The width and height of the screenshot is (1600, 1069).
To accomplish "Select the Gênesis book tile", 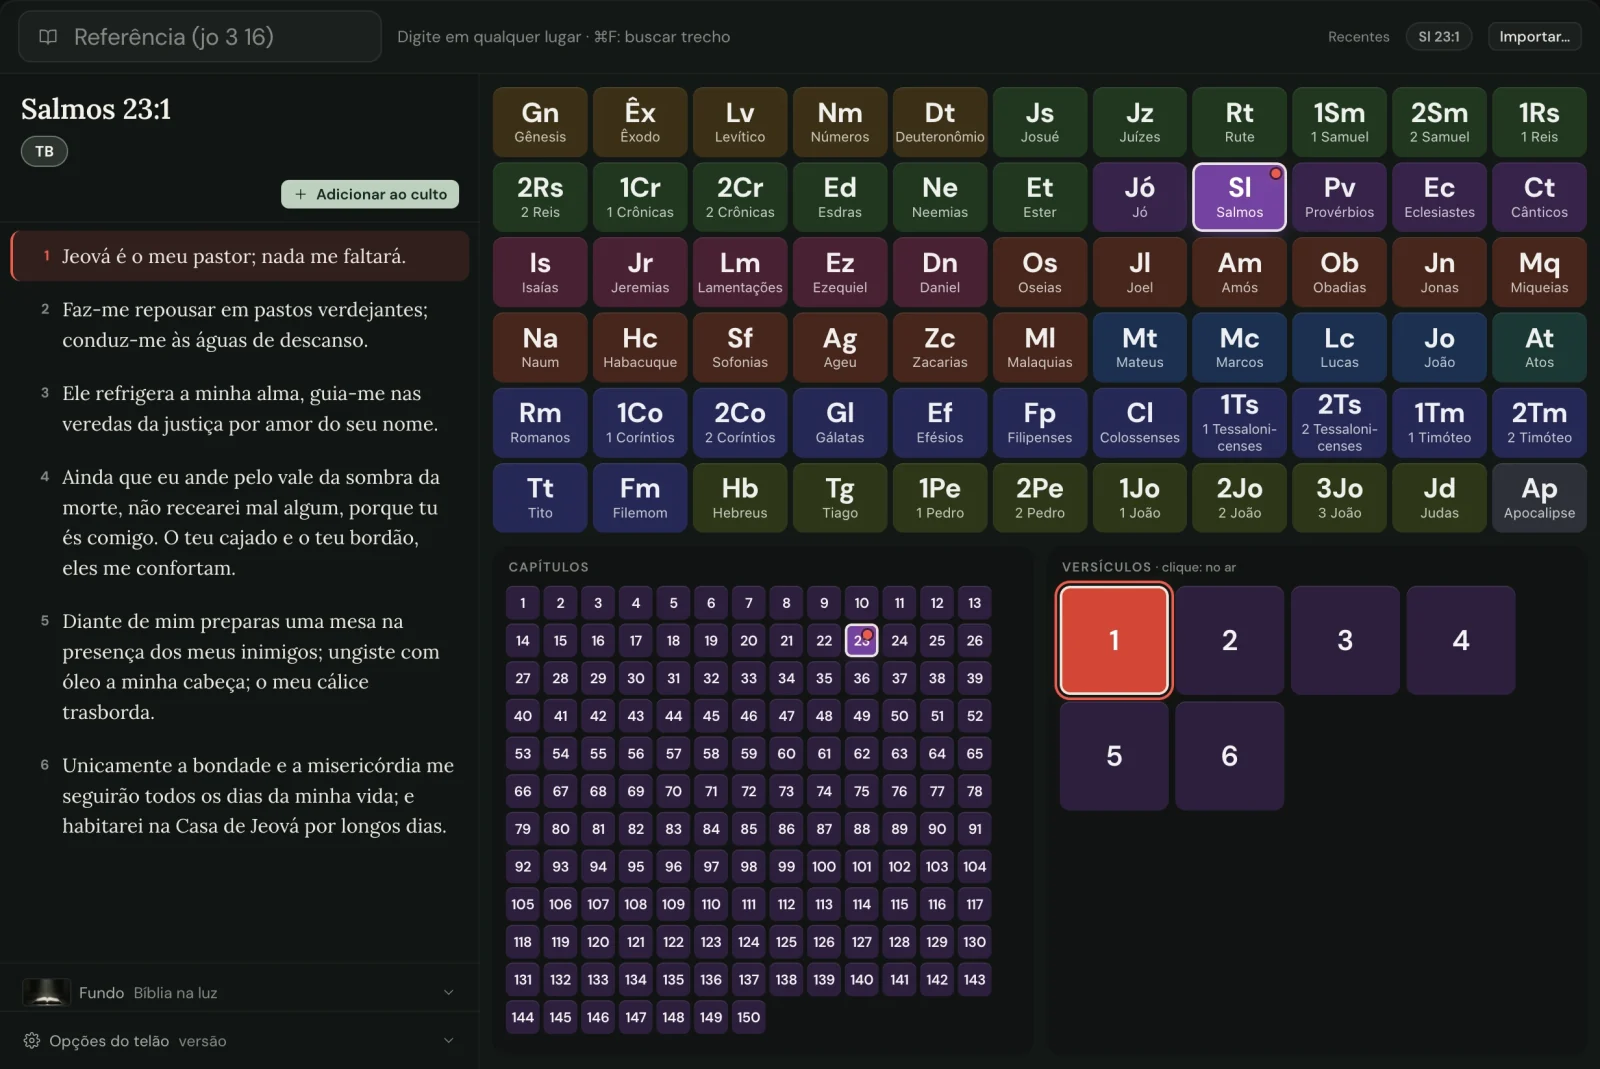I will (540, 122).
